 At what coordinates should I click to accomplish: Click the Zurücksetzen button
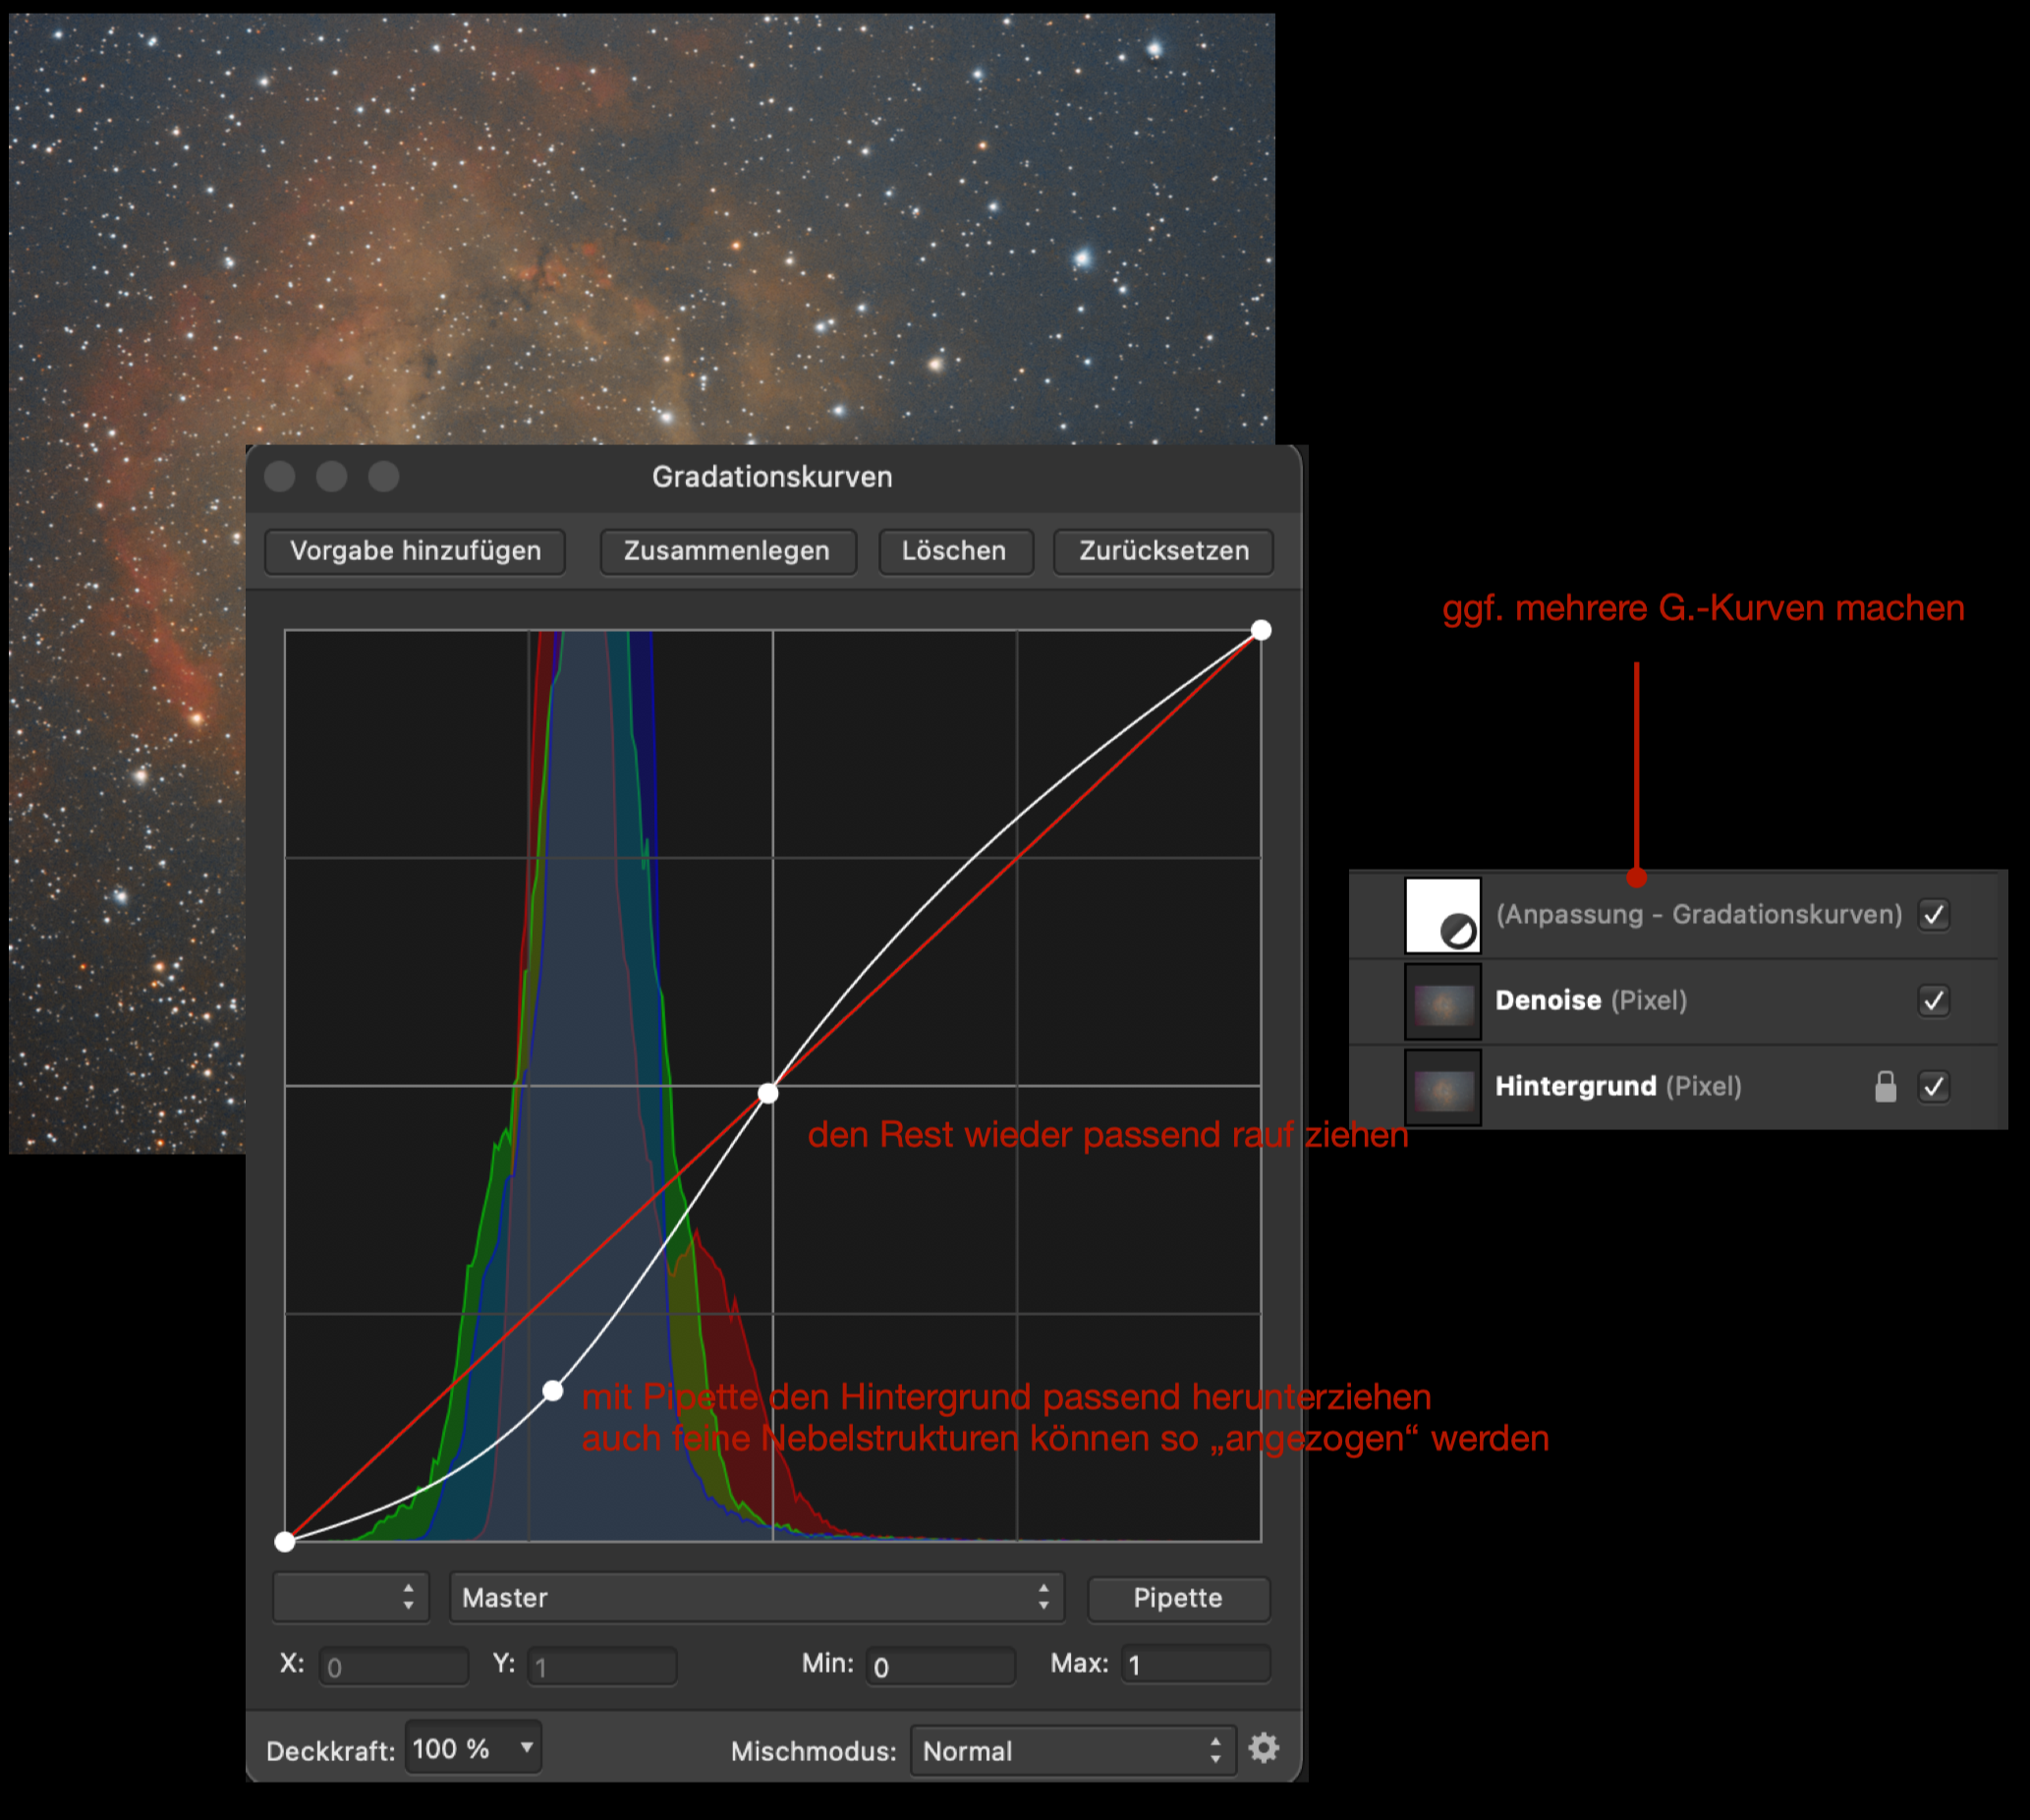pyautogui.click(x=1163, y=551)
